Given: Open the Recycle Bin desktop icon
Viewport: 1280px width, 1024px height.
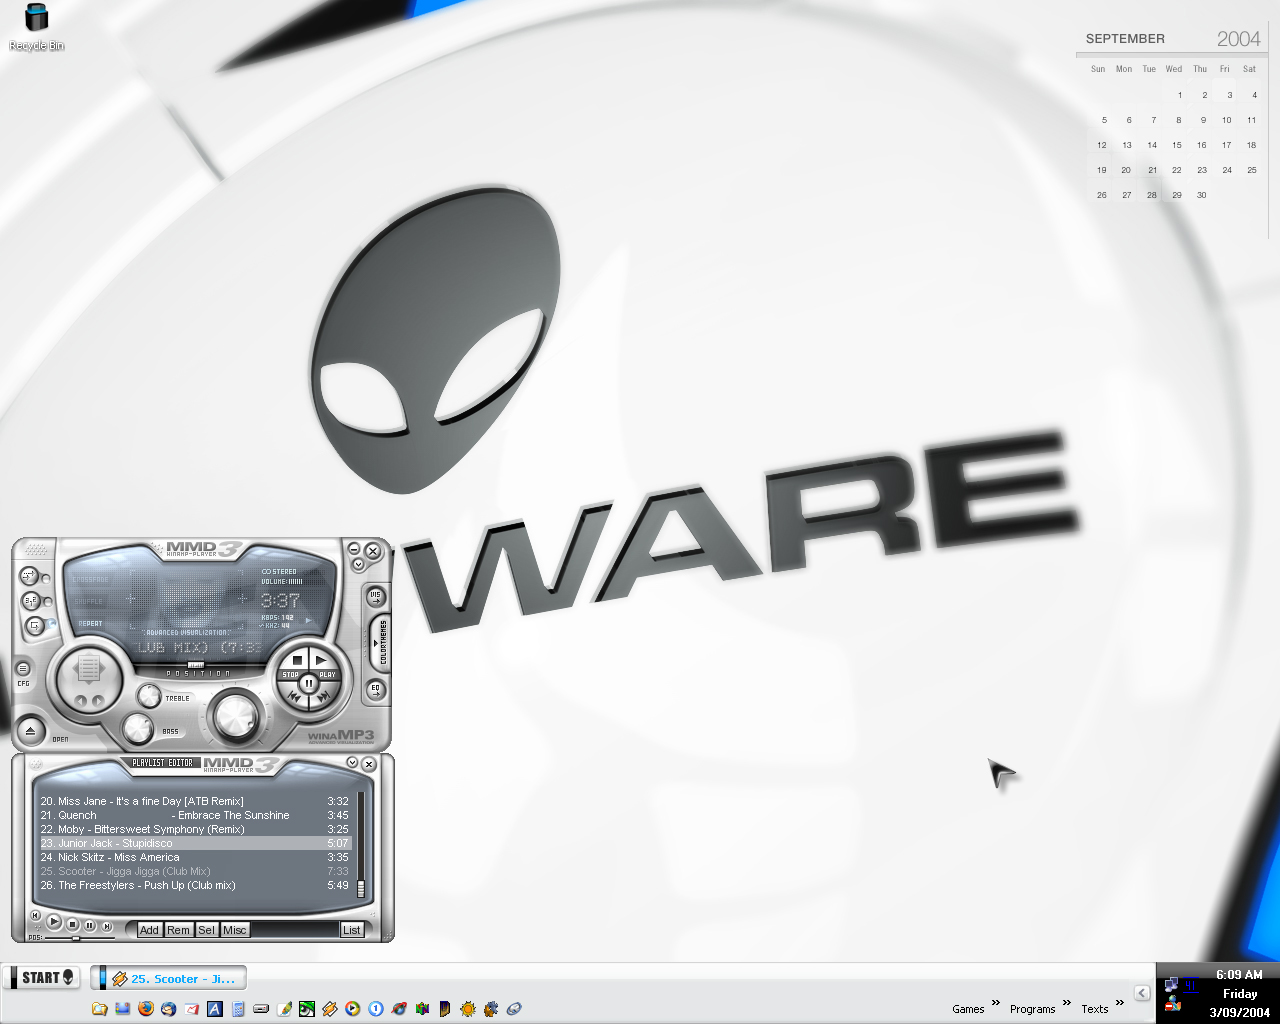Looking at the screenshot, I should tap(36, 26).
